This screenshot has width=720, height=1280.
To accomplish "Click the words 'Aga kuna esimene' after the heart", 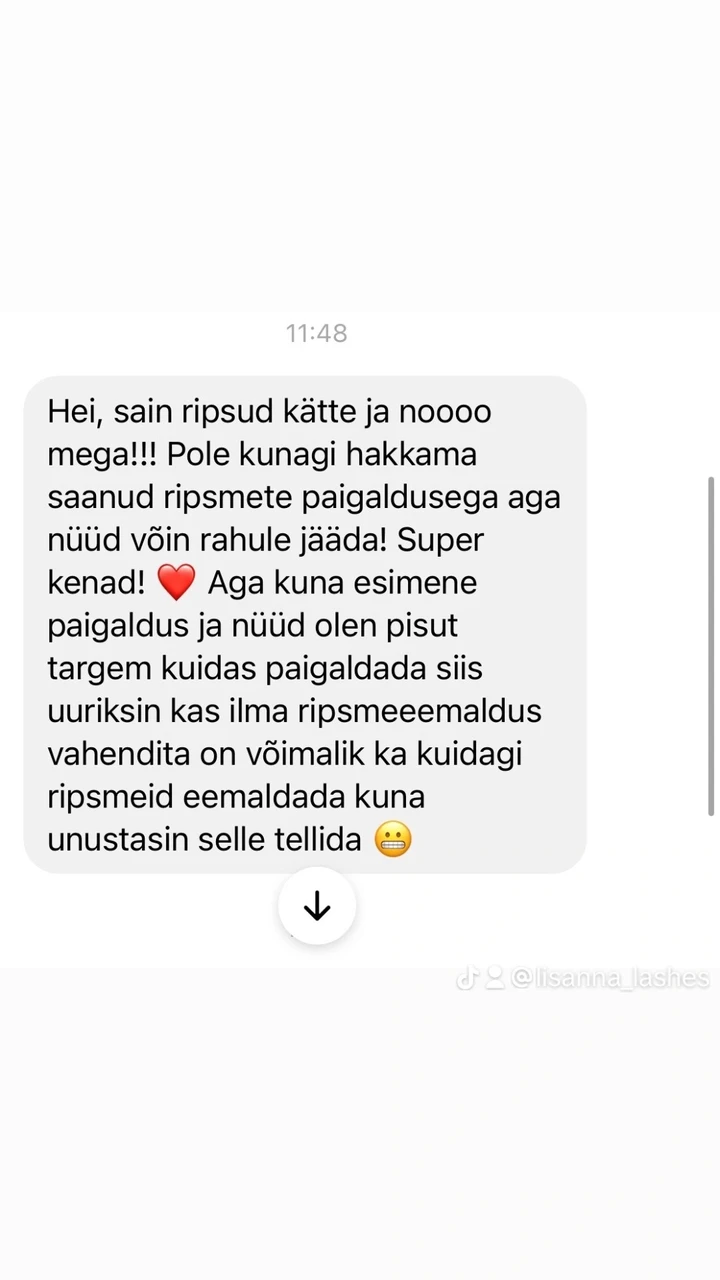I will pos(342,583).
